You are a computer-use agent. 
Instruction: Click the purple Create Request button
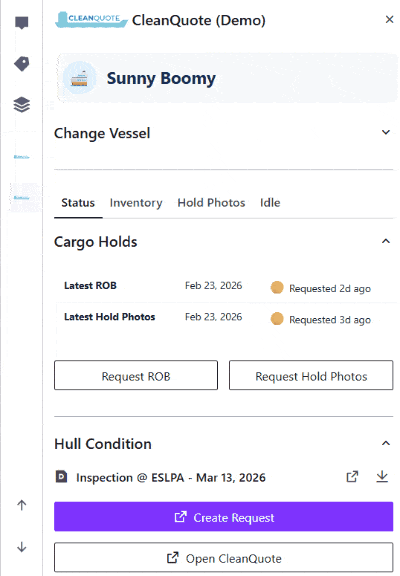pyautogui.click(x=223, y=516)
